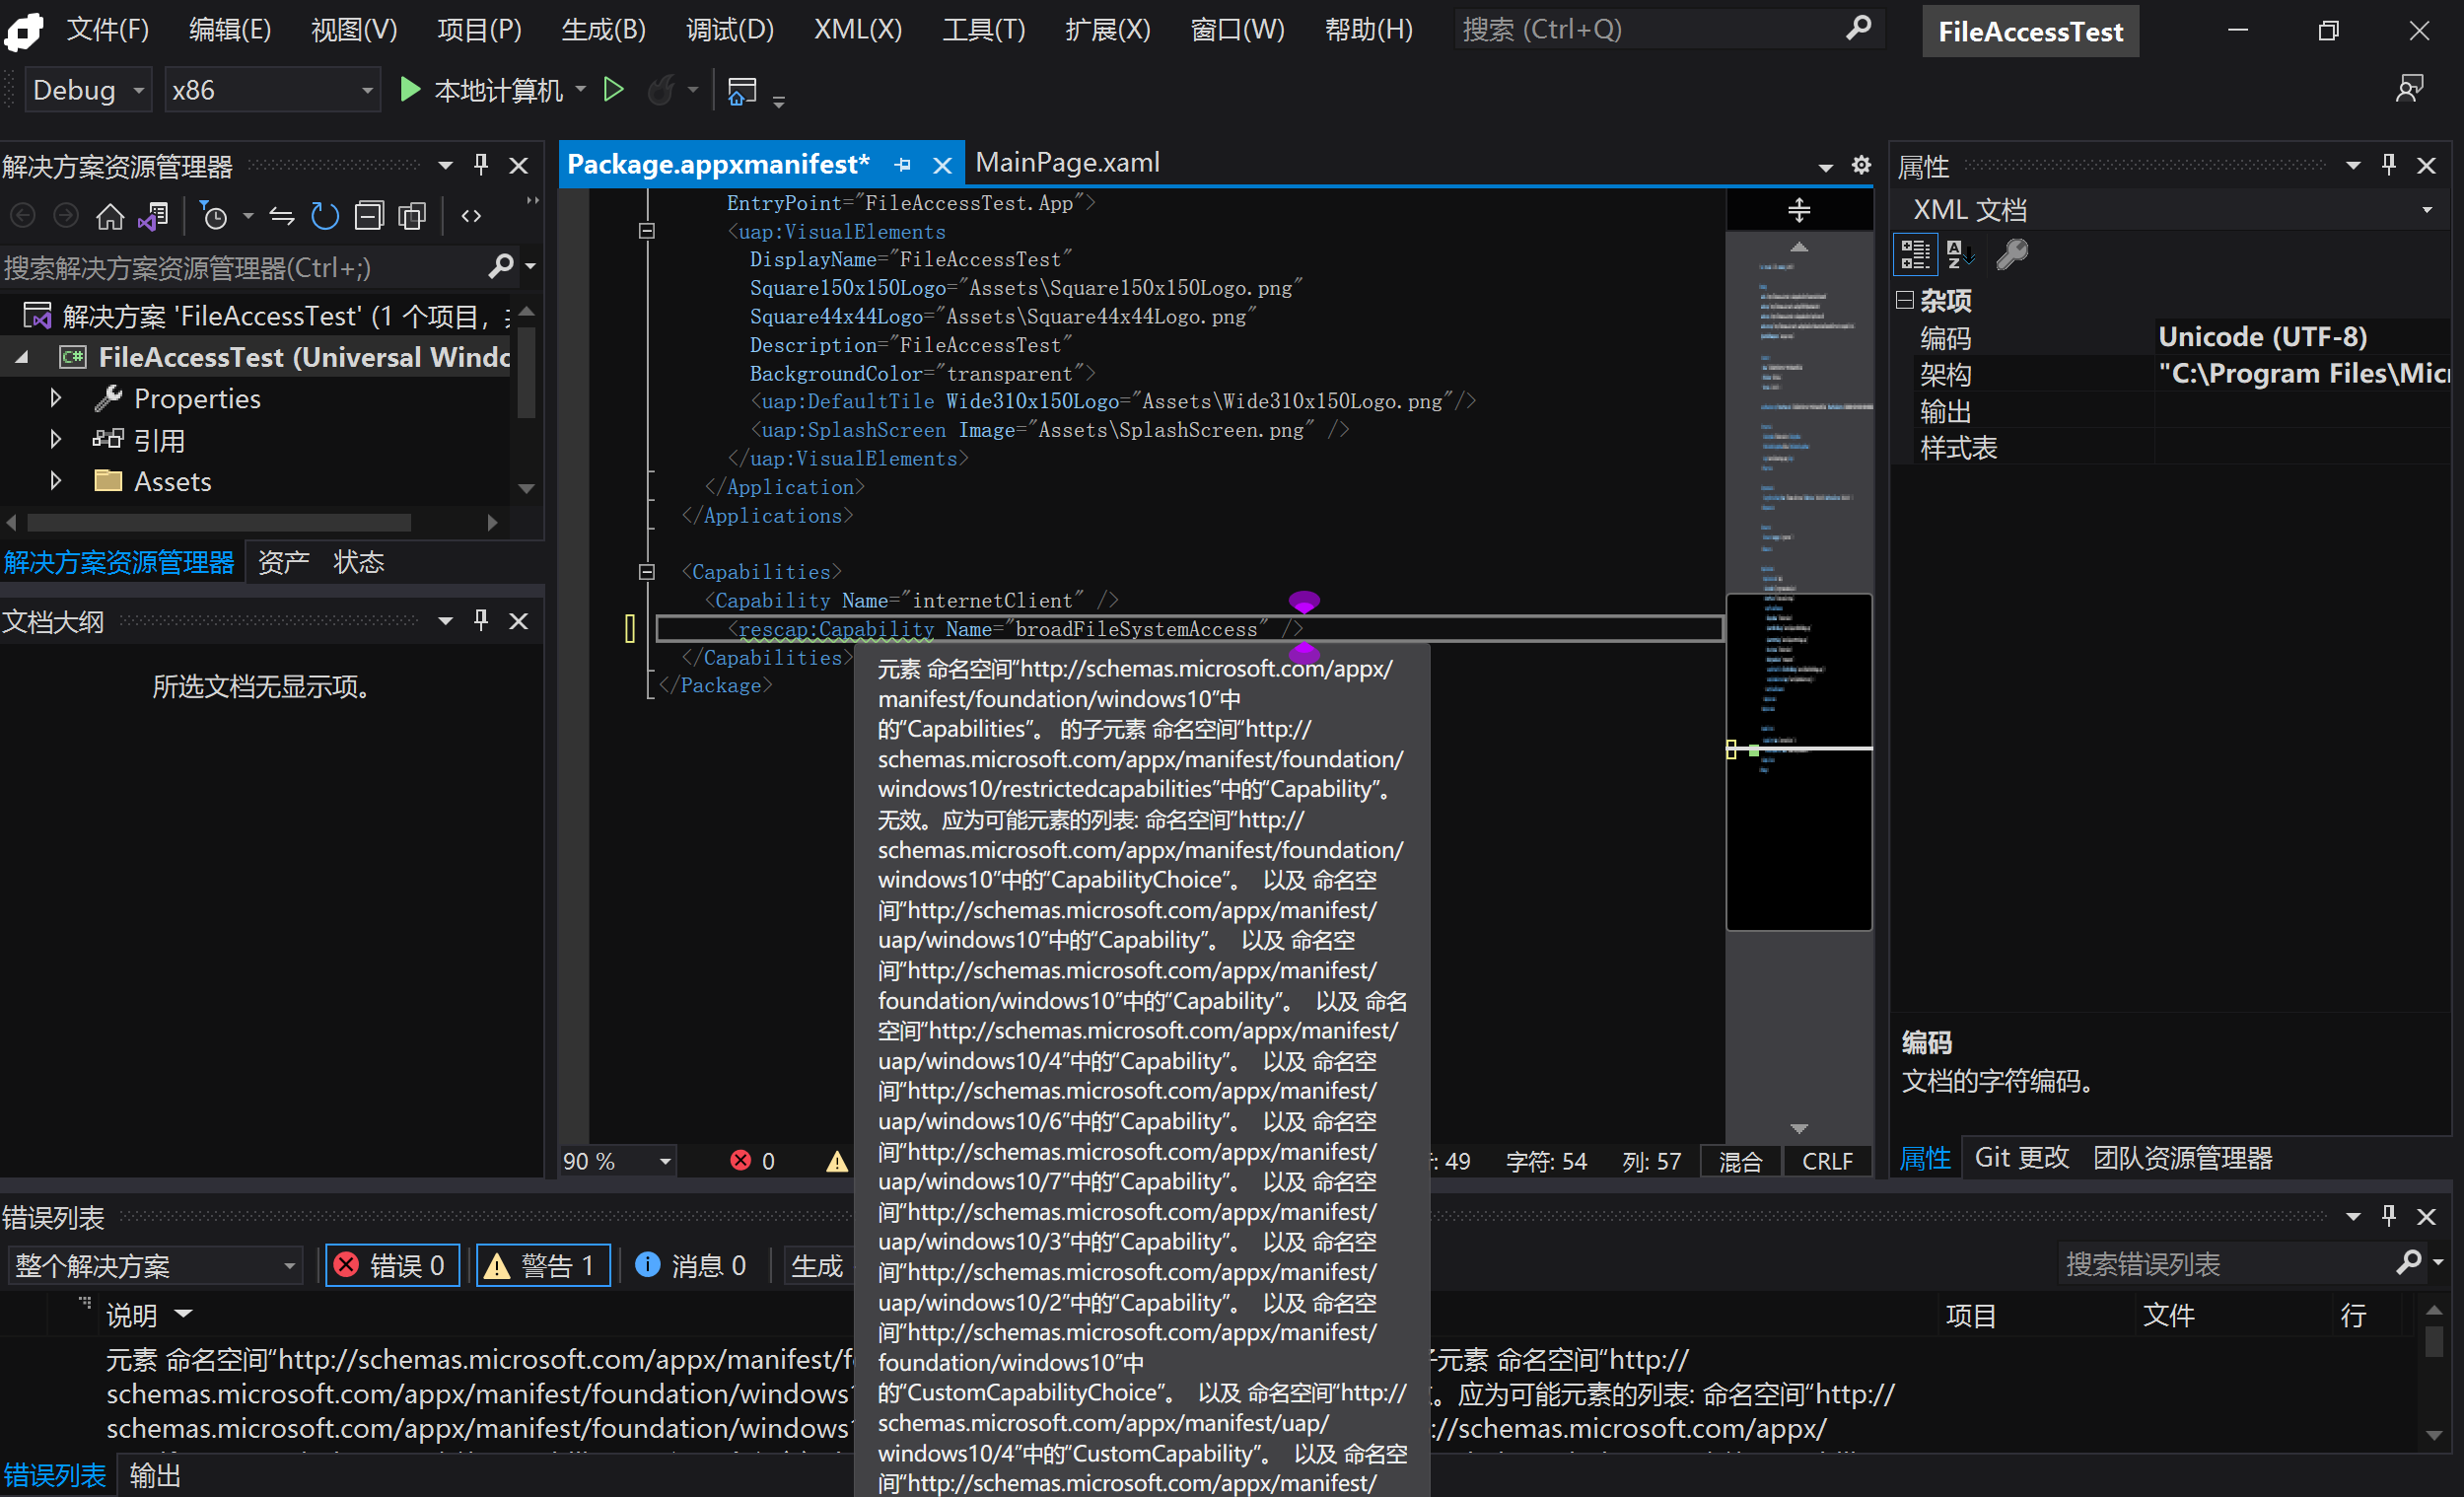Click the editor settings gear icon

1861,165
